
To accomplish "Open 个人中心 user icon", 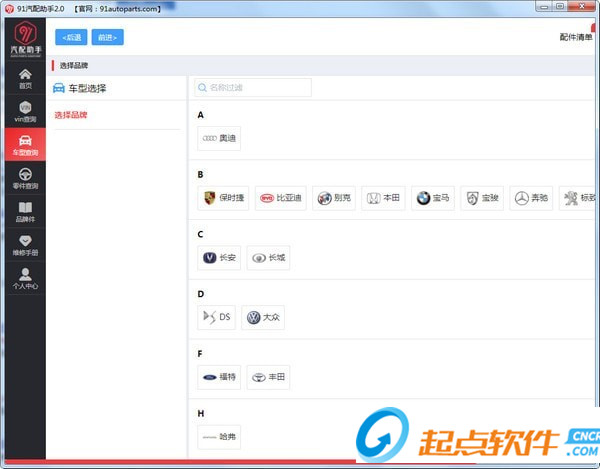I will point(25,278).
